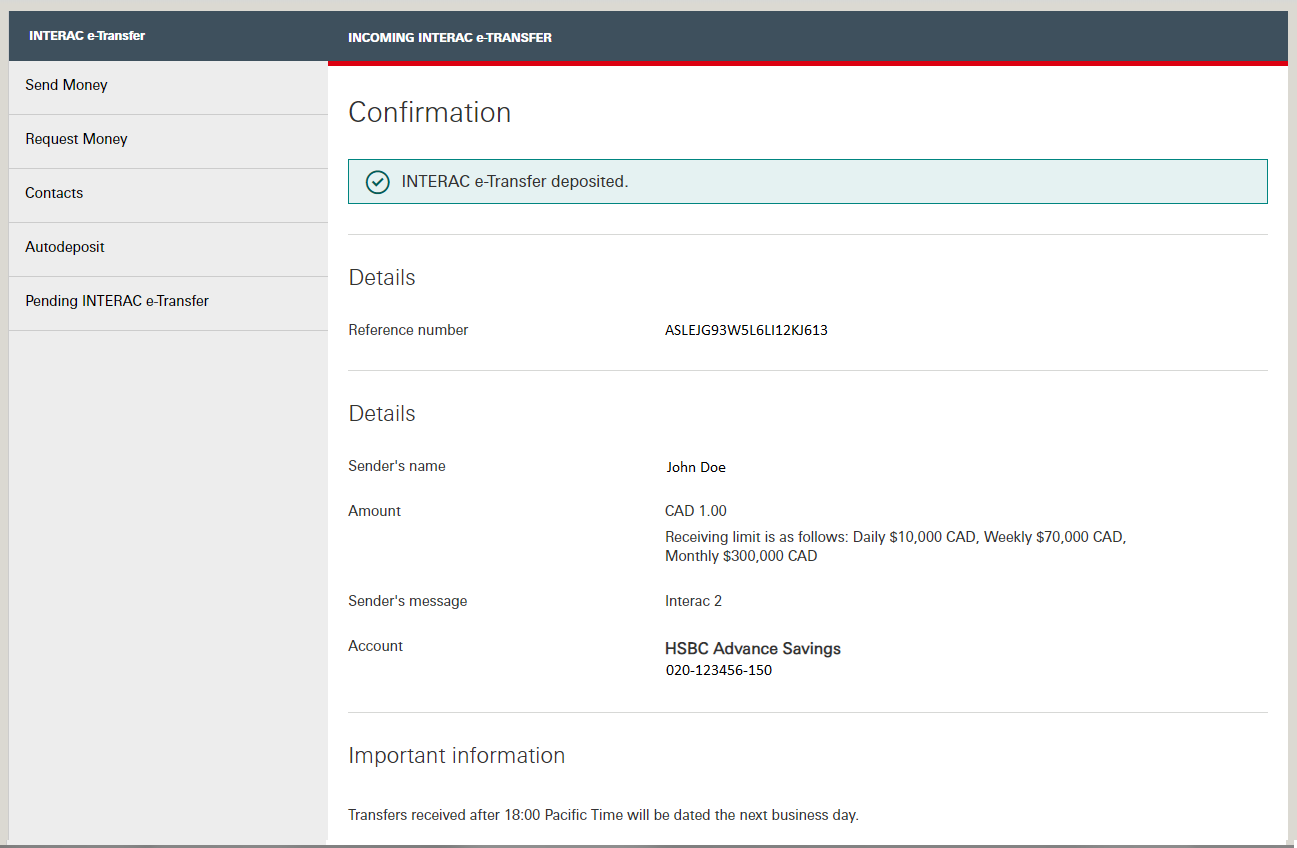Image resolution: width=1297 pixels, height=848 pixels.
Task: Click the 18:00 Pacific Time transfer notice
Action: pyautogui.click(x=603, y=815)
